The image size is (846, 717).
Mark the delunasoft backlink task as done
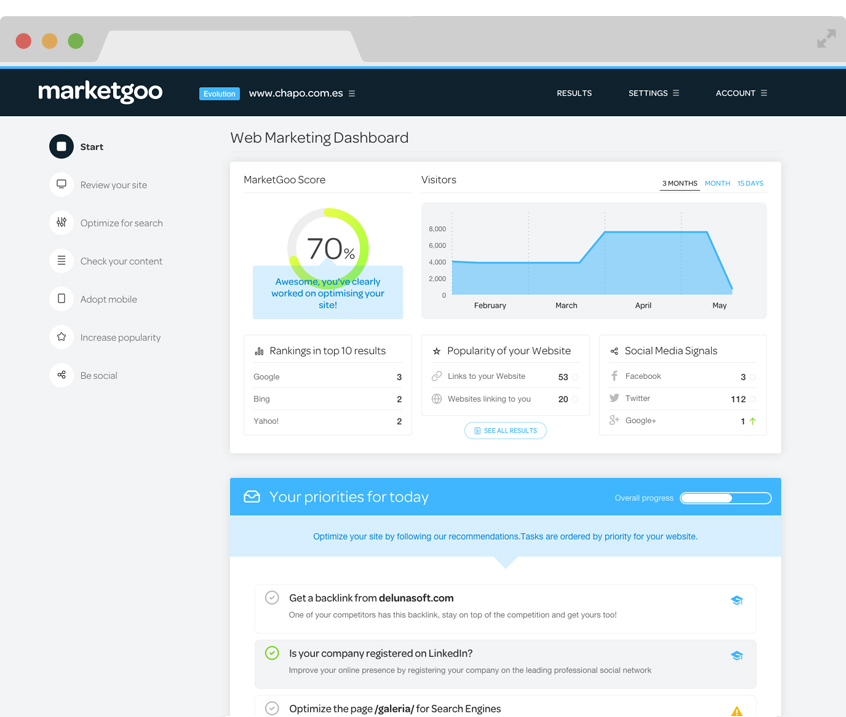[272, 597]
